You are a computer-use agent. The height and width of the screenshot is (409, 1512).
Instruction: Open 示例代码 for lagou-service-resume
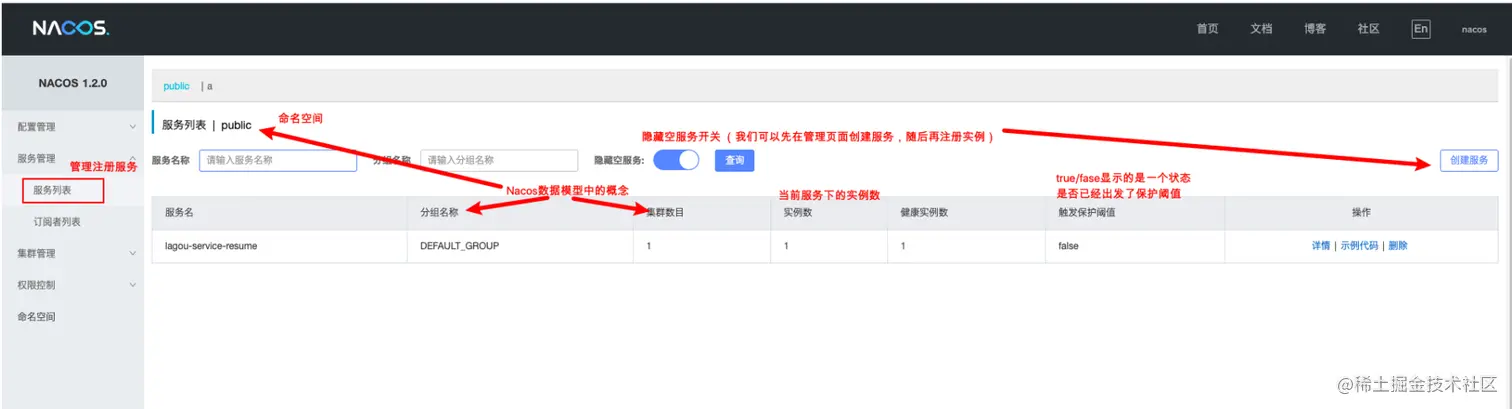(1359, 245)
